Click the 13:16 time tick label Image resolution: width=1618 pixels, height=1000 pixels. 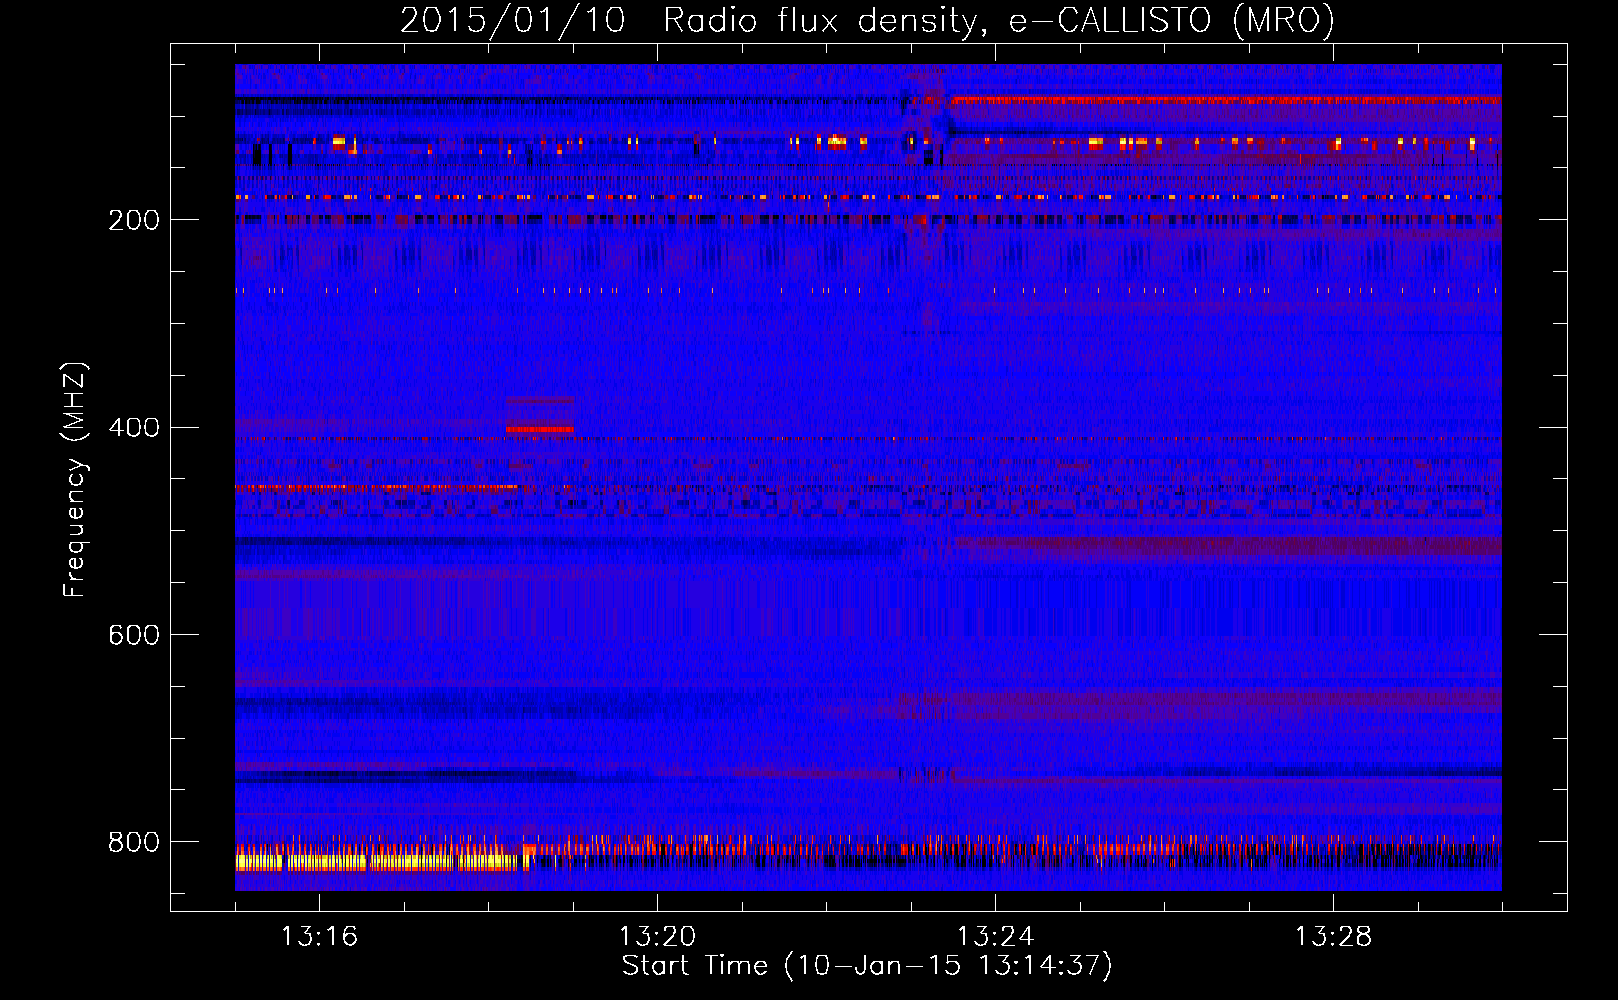click(x=319, y=937)
